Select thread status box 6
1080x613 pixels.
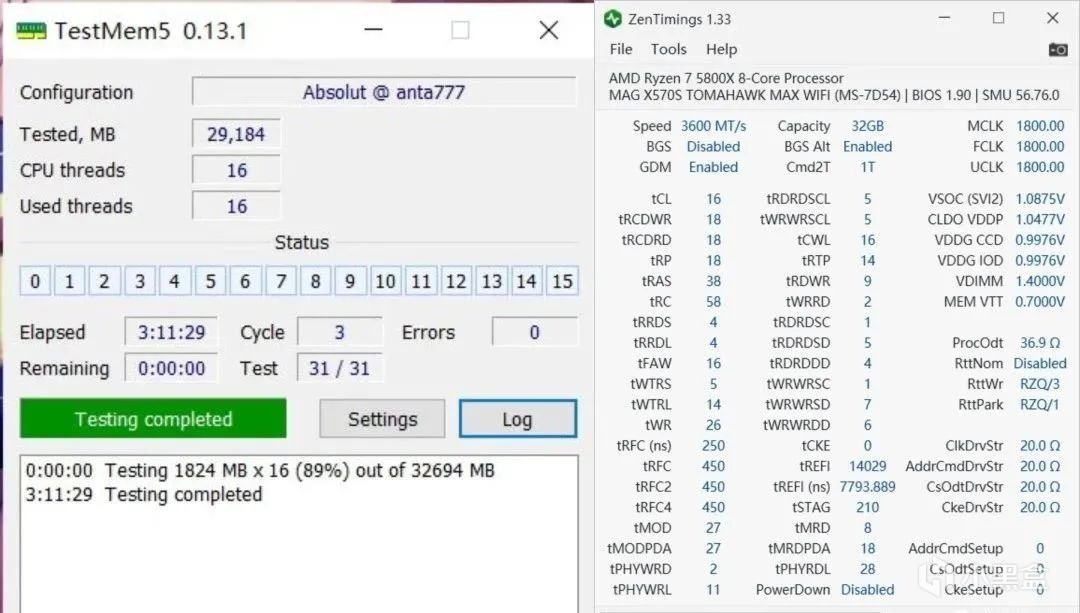click(245, 281)
